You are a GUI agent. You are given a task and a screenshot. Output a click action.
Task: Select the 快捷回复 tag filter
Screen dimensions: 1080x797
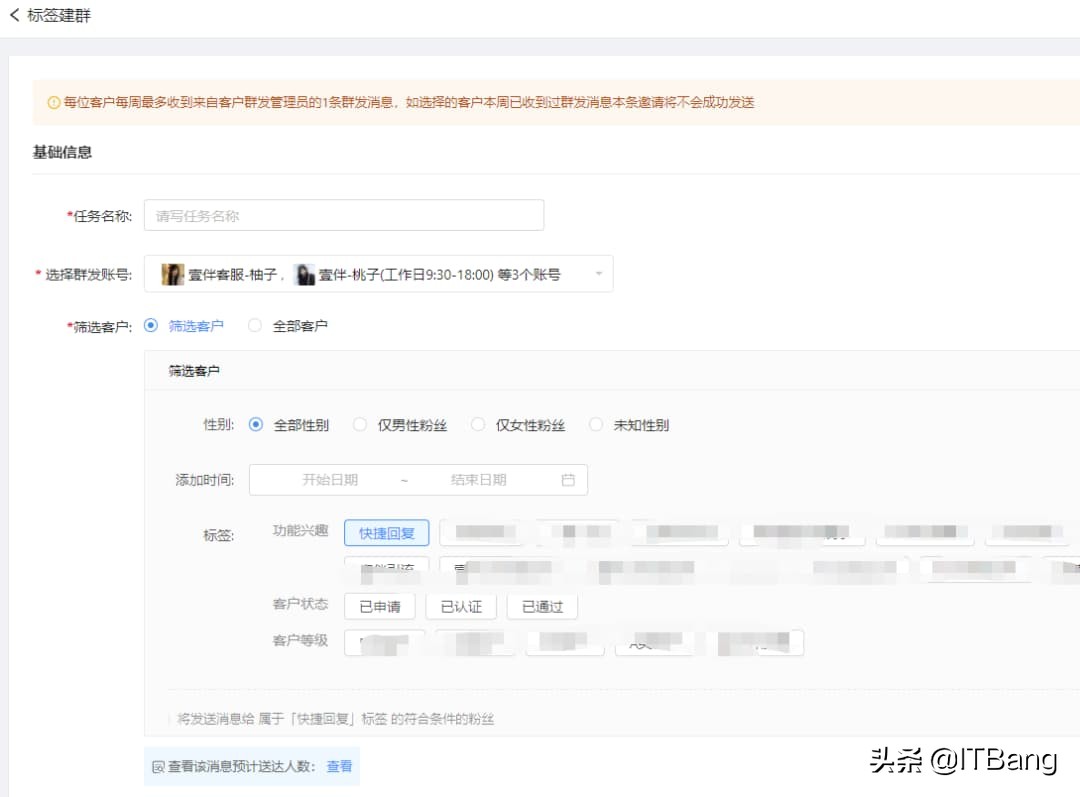[x=386, y=532]
